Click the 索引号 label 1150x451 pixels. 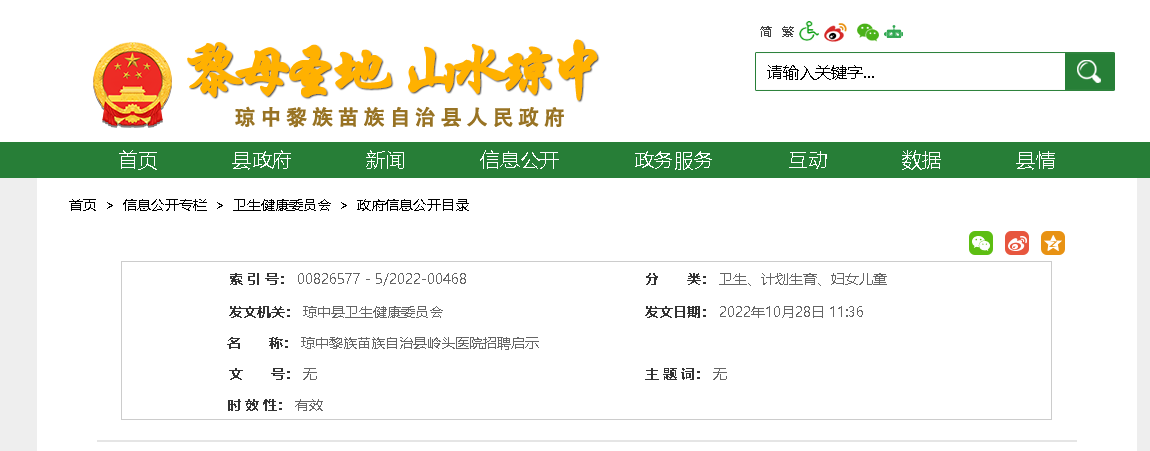click(x=257, y=279)
